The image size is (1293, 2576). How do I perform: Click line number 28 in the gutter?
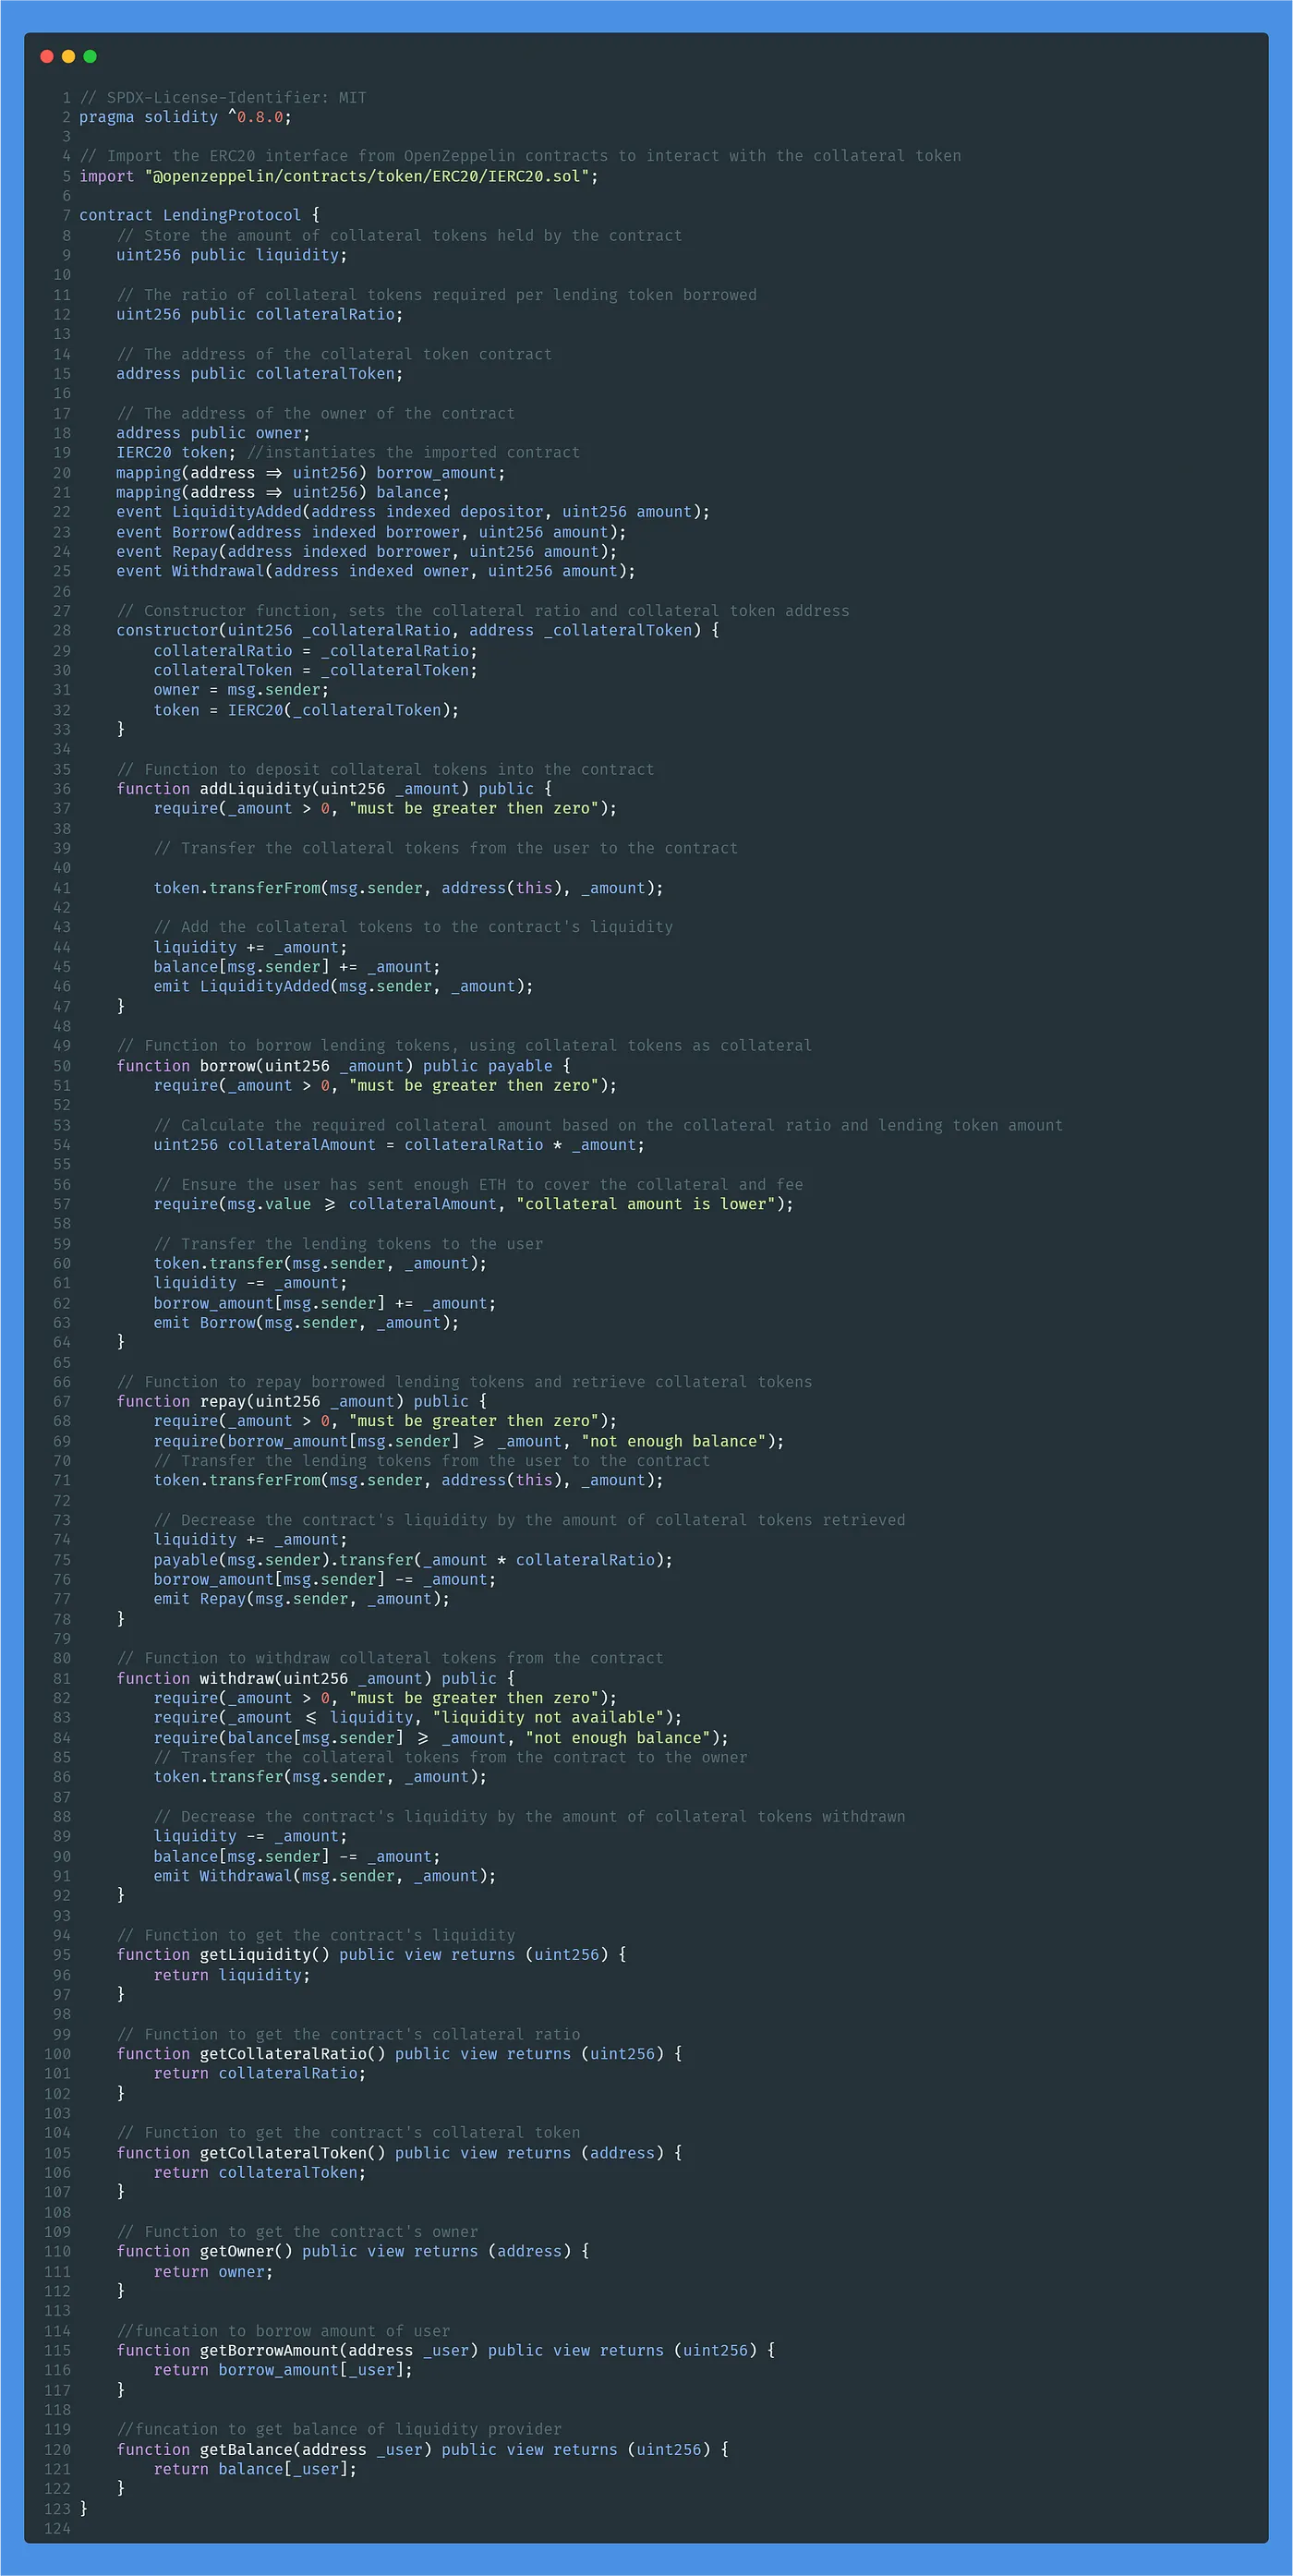coord(62,630)
